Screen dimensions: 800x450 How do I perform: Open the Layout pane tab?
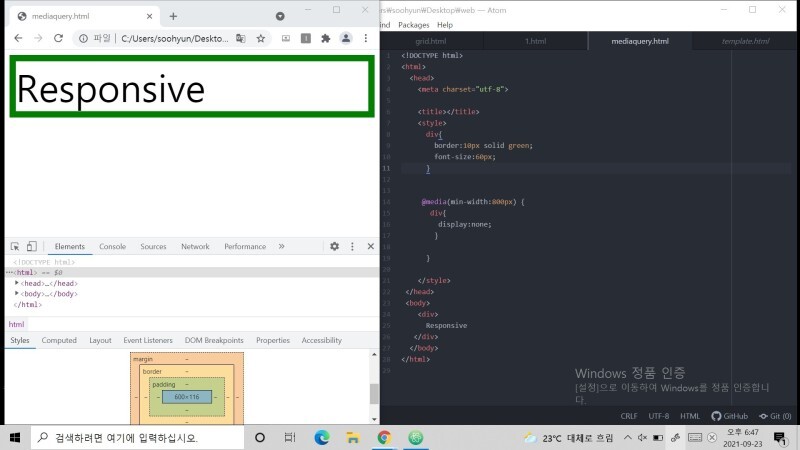pos(101,340)
